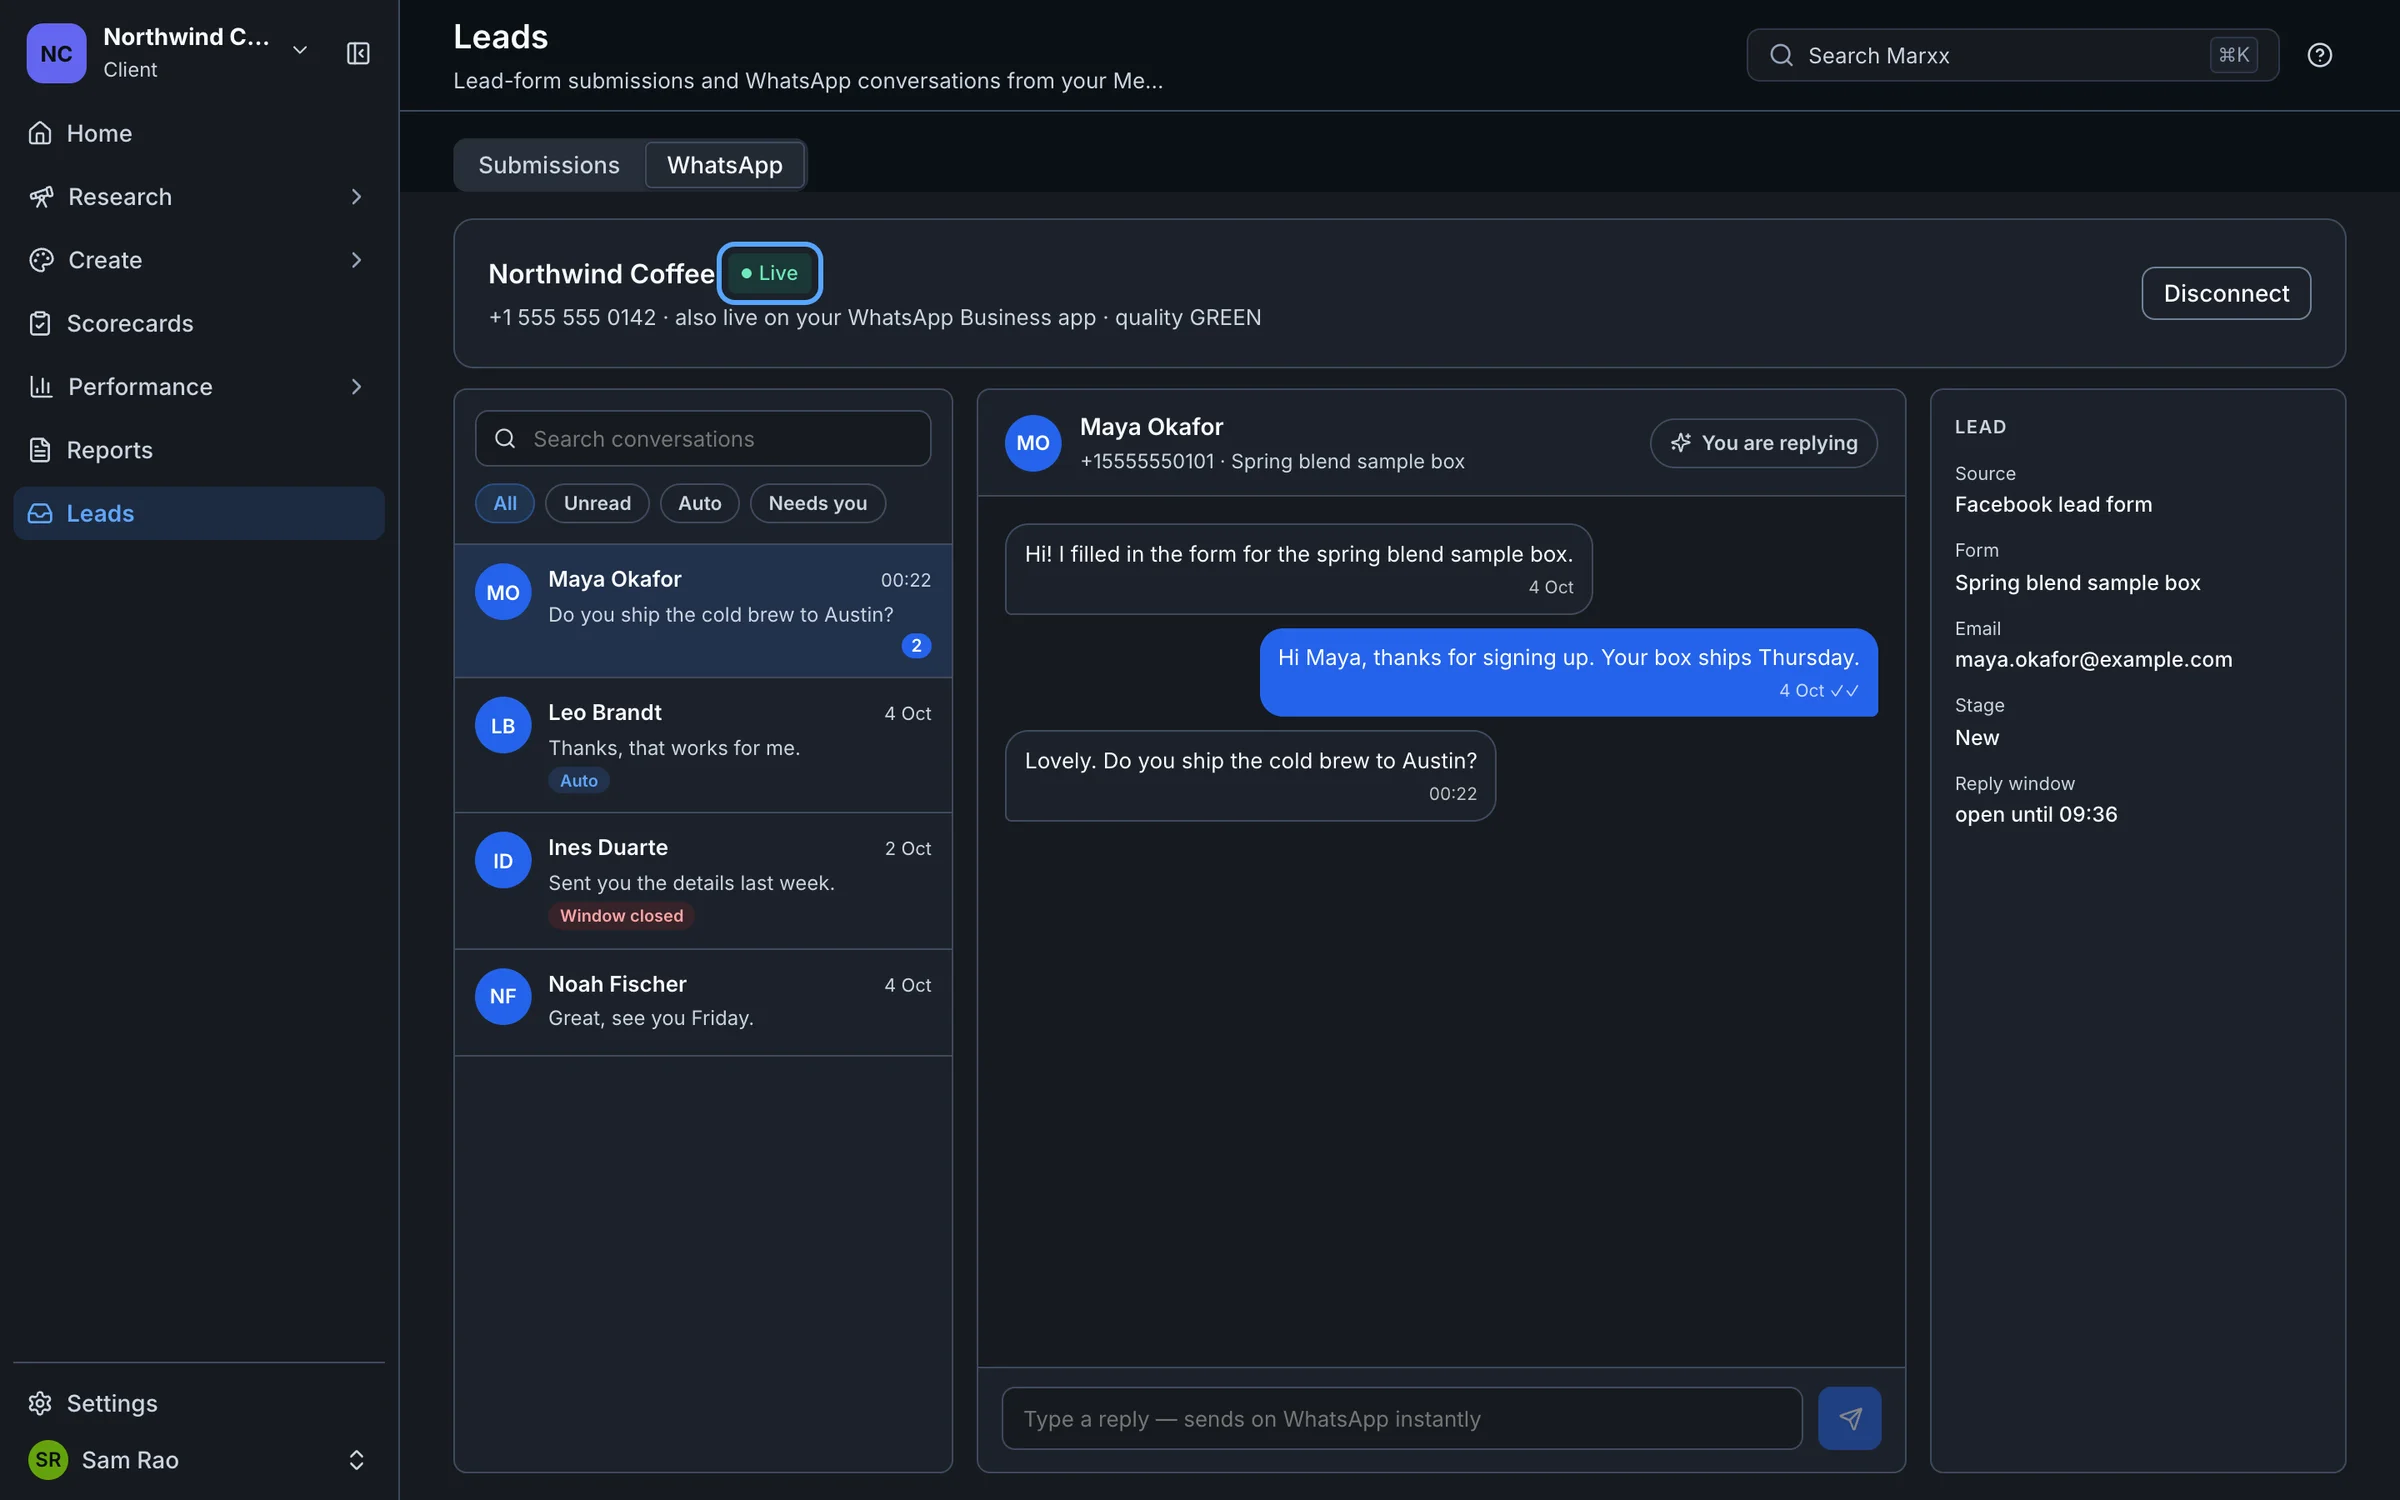Image resolution: width=2400 pixels, height=1500 pixels.
Task: Open the Sam Rao account menu chevron
Action: pos(356,1460)
